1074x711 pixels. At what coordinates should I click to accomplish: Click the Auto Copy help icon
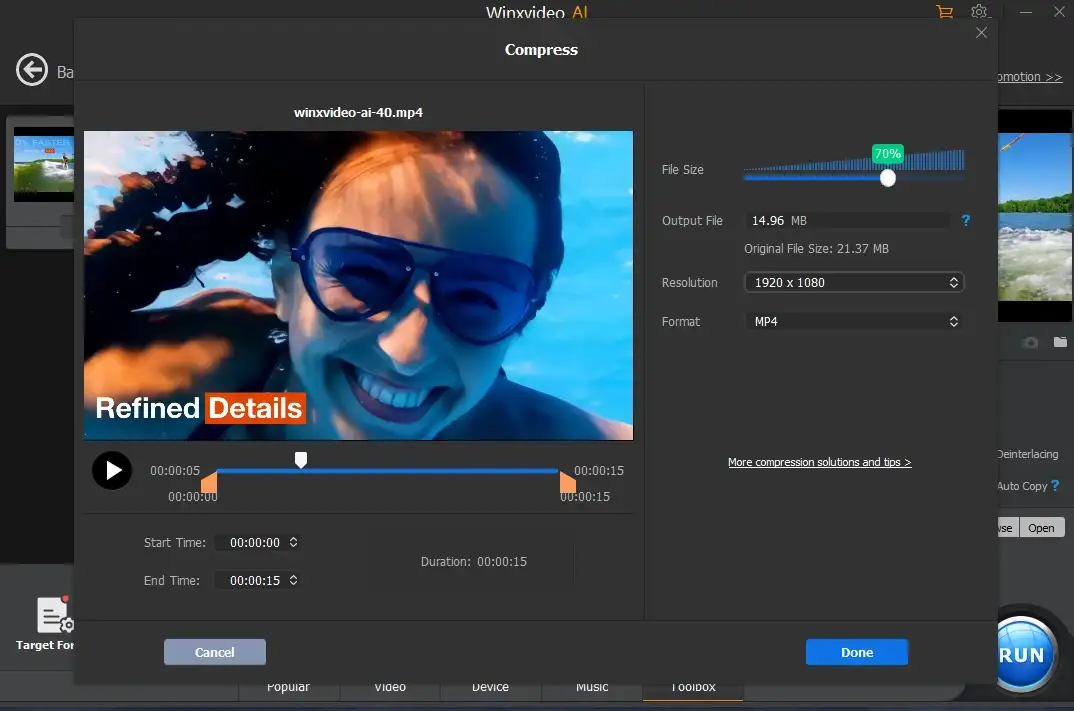click(1056, 485)
